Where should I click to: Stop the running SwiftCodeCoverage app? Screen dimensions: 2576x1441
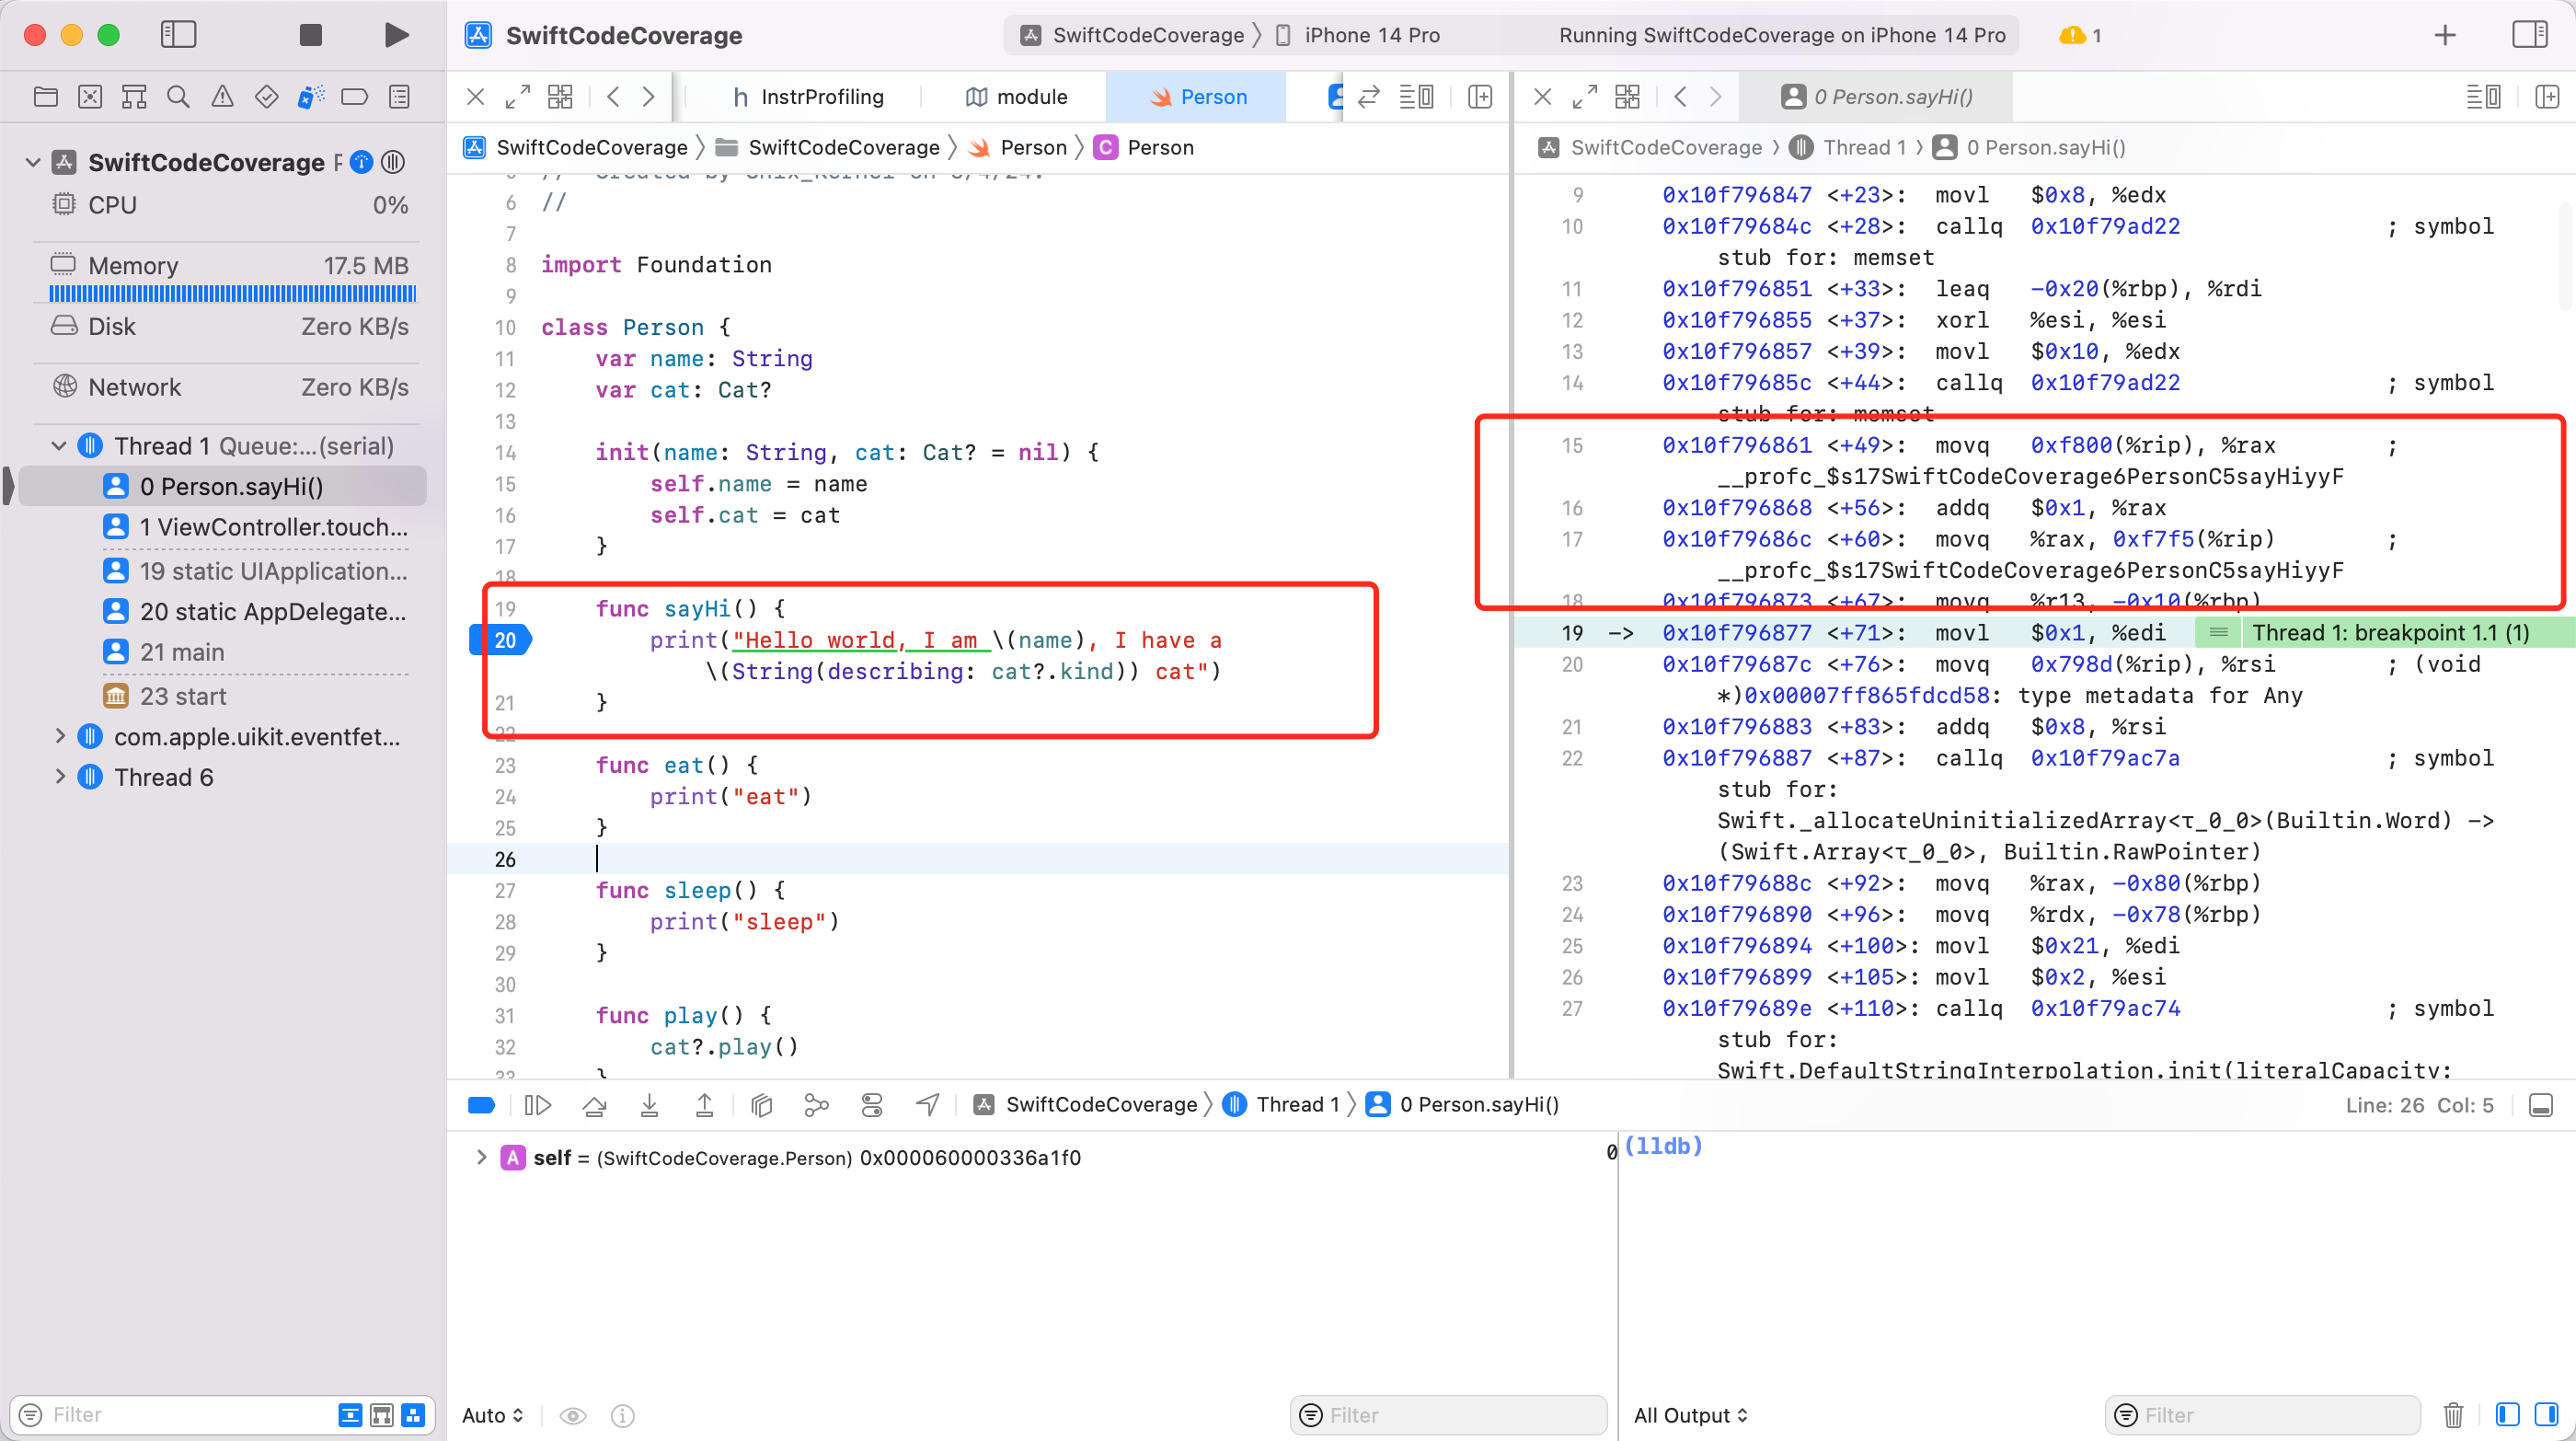[x=311, y=35]
